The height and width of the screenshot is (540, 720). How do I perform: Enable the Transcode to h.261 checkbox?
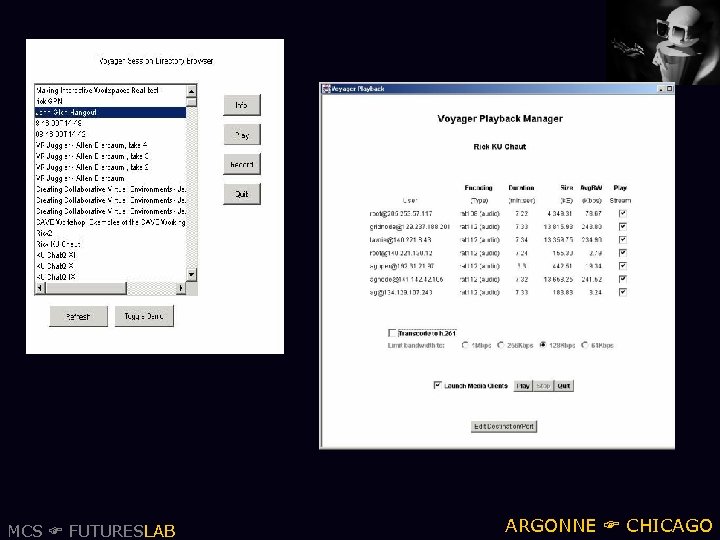(392, 333)
